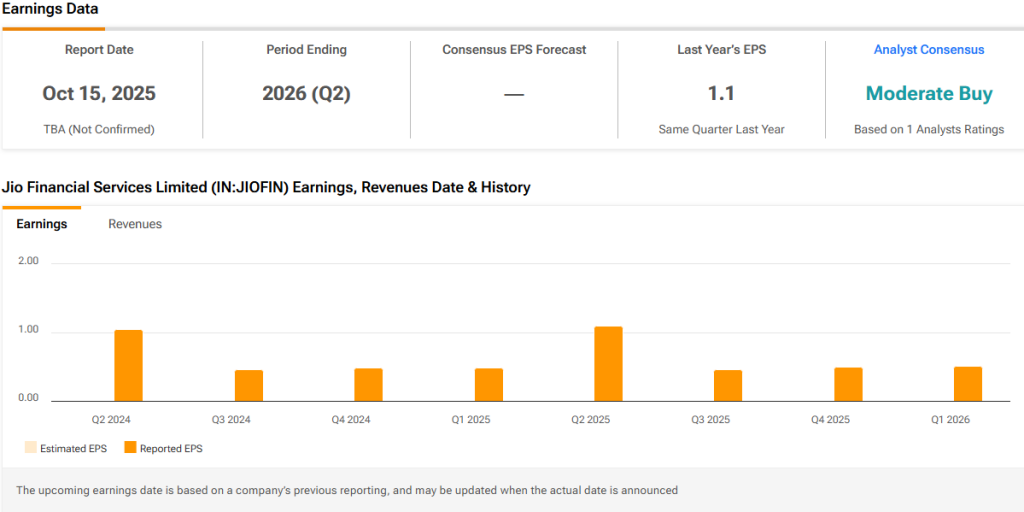Click the Q1 2026 earnings bar
The image size is (1024, 512).
coord(968,384)
